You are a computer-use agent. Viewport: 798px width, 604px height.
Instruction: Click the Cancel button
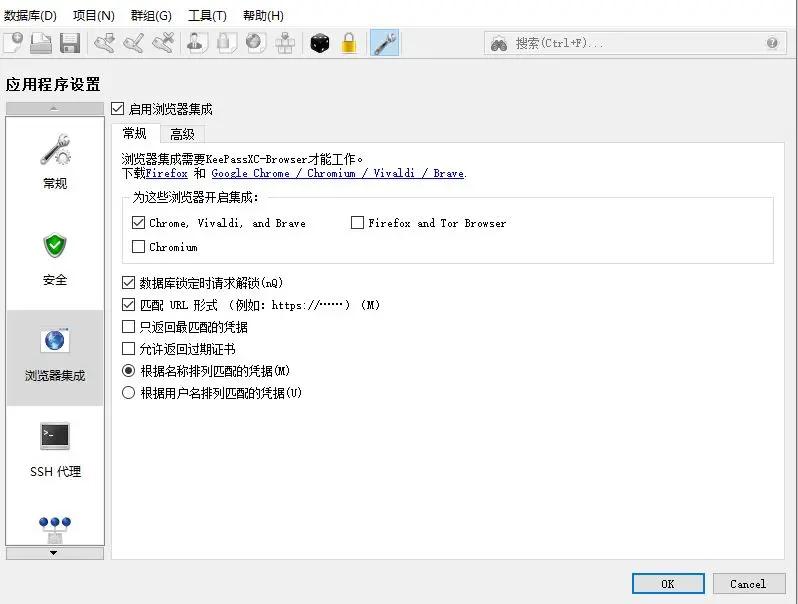click(x=748, y=584)
